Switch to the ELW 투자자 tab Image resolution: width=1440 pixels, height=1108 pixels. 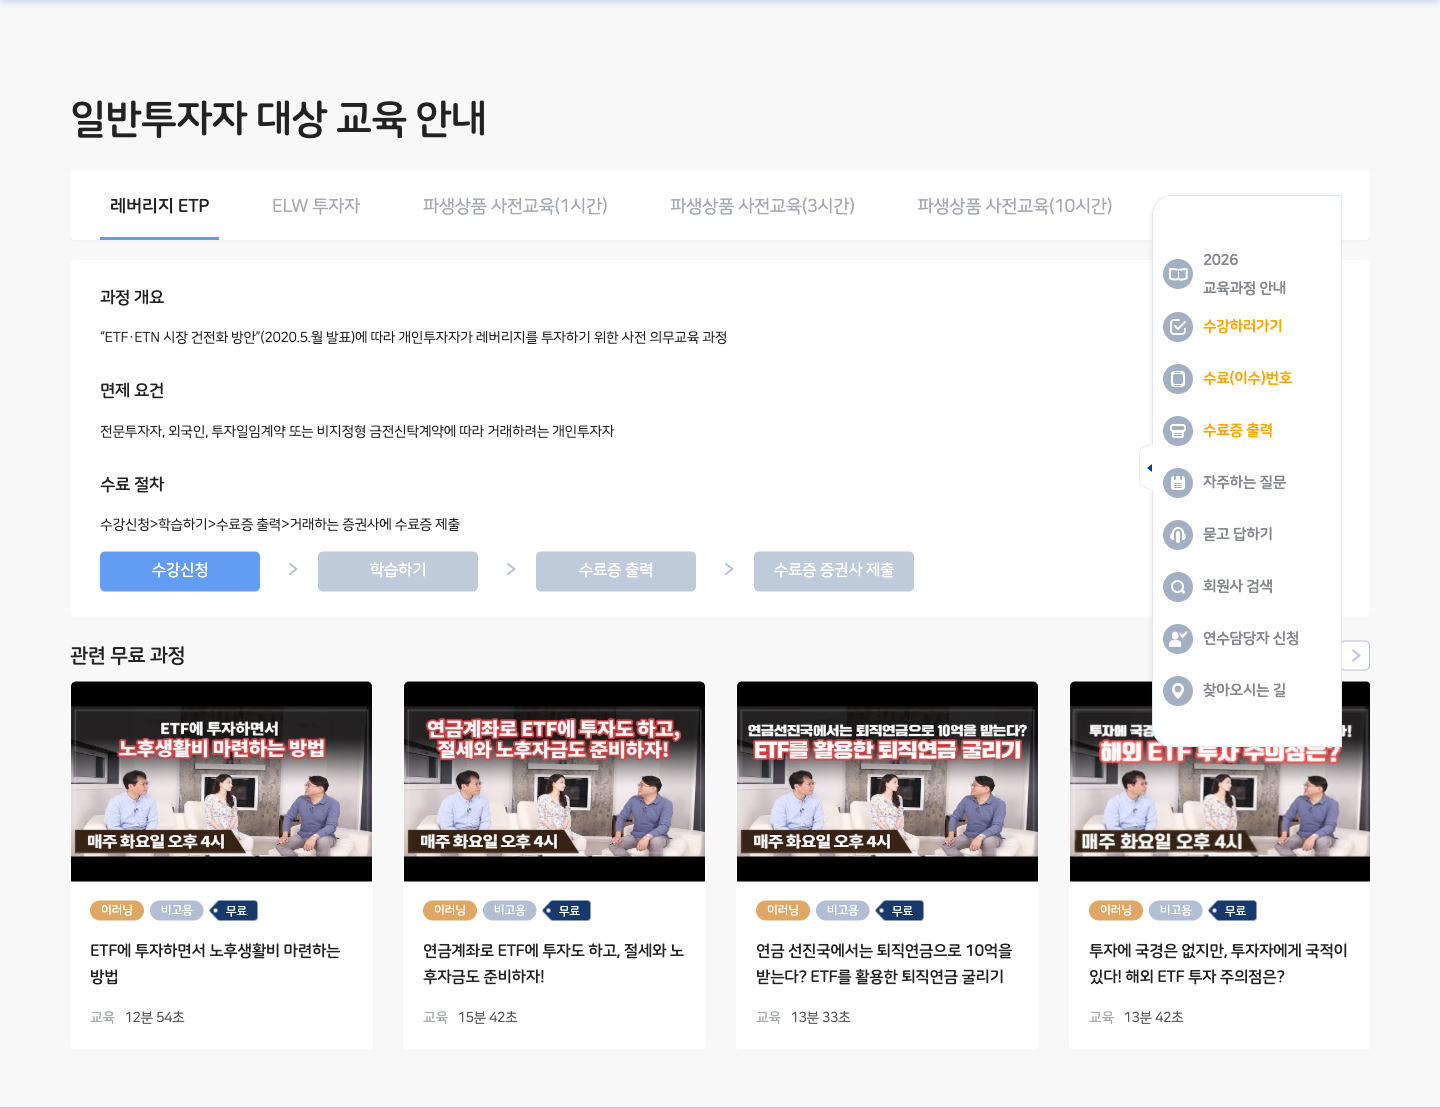316,206
